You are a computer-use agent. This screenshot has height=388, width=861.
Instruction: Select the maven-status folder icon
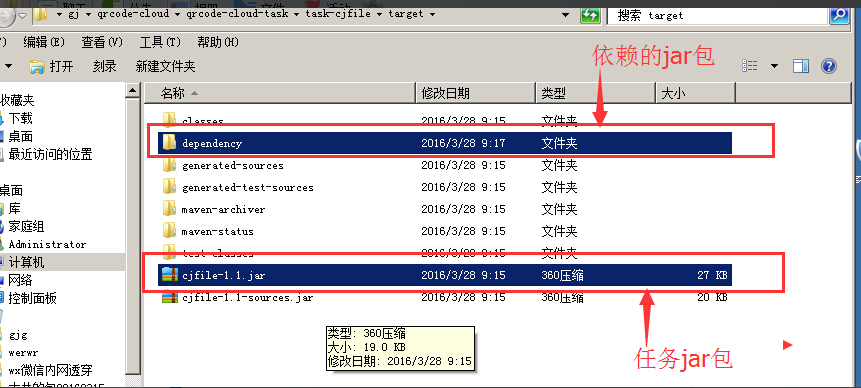(x=170, y=230)
